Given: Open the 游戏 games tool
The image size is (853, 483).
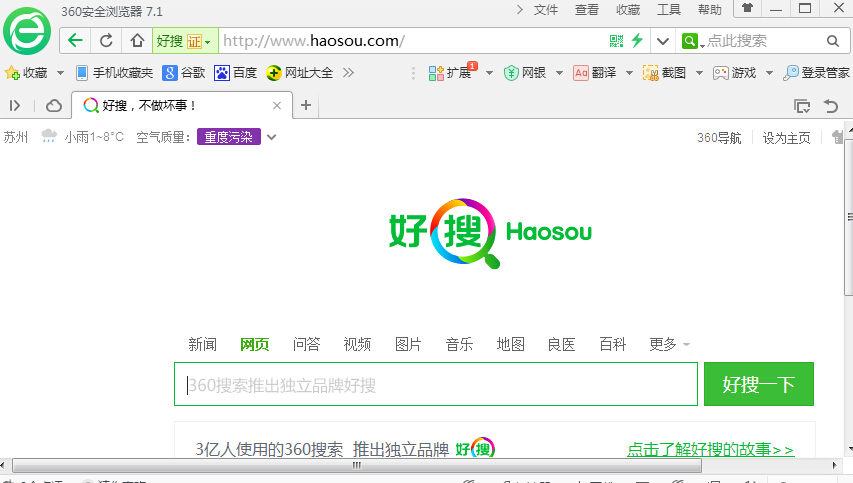Looking at the screenshot, I should coord(734,73).
